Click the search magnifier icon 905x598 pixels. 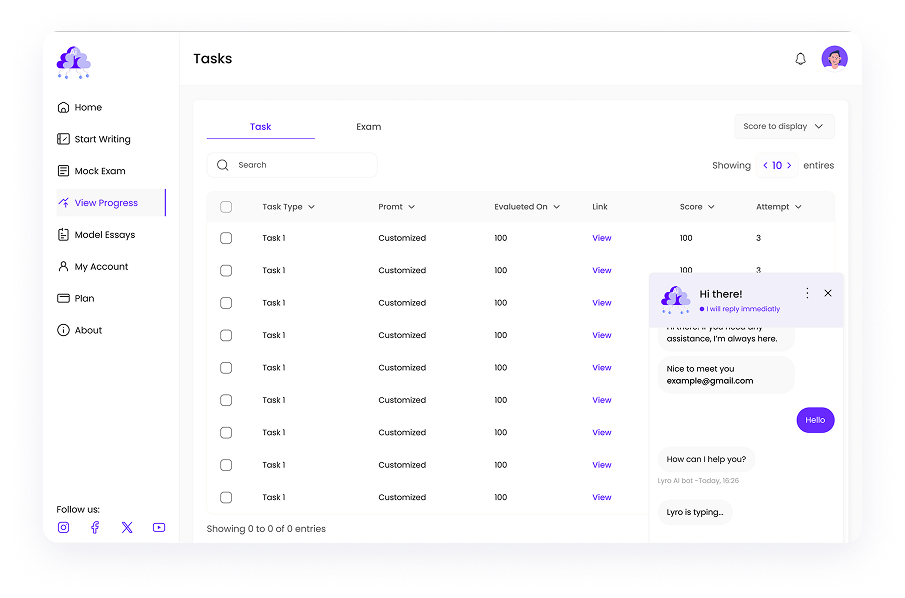click(x=222, y=165)
